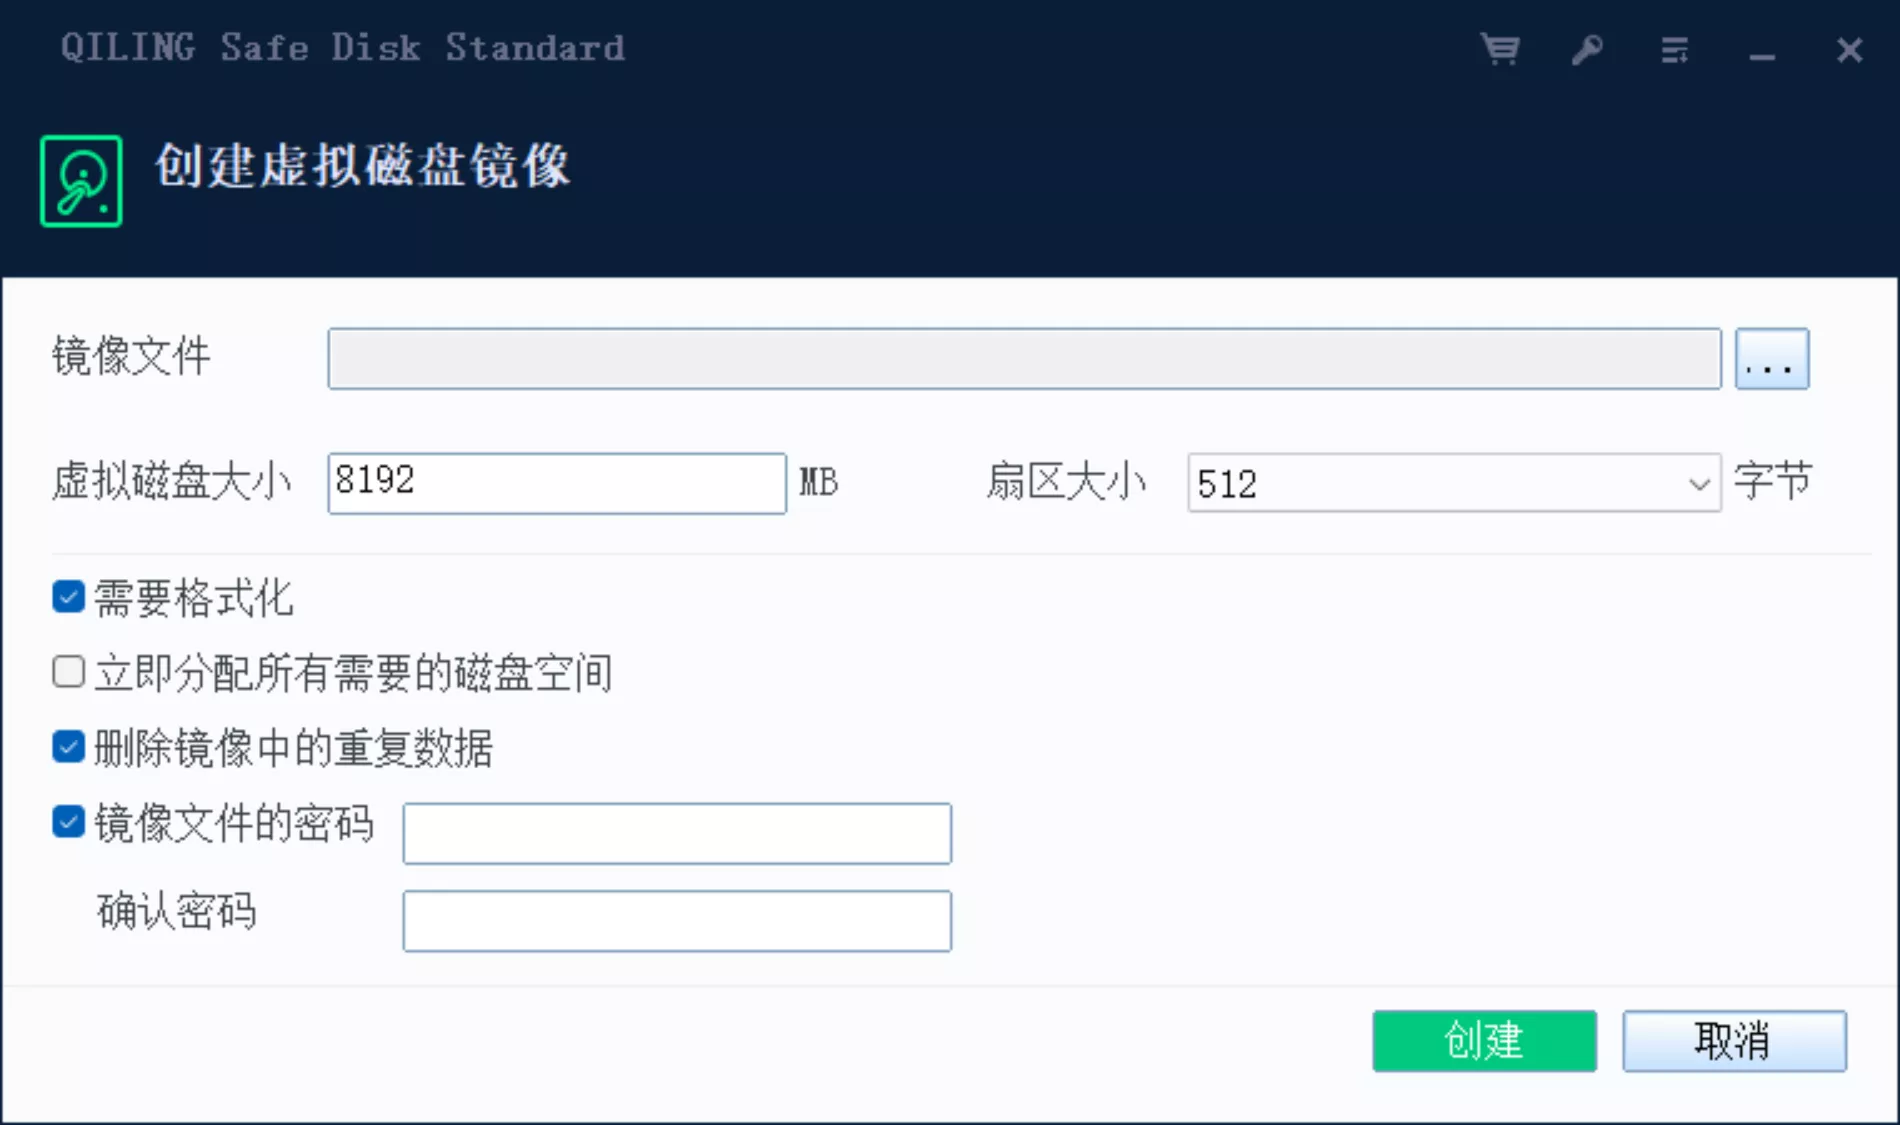The width and height of the screenshot is (1900, 1125).
Task: Click the 8192 virtual disk size field
Action: [x=556, y=482]
